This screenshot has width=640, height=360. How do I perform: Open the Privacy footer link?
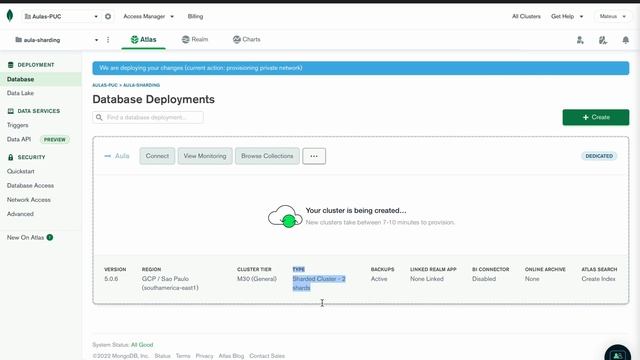click(x=204, y=356)
